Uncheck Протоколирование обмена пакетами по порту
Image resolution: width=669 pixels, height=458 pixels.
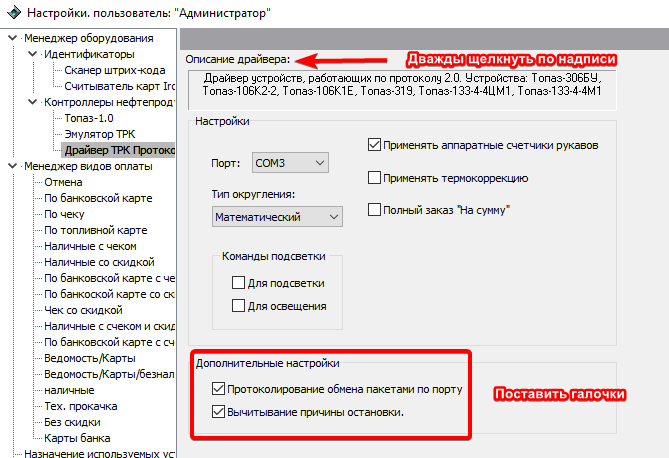point(219,389)
